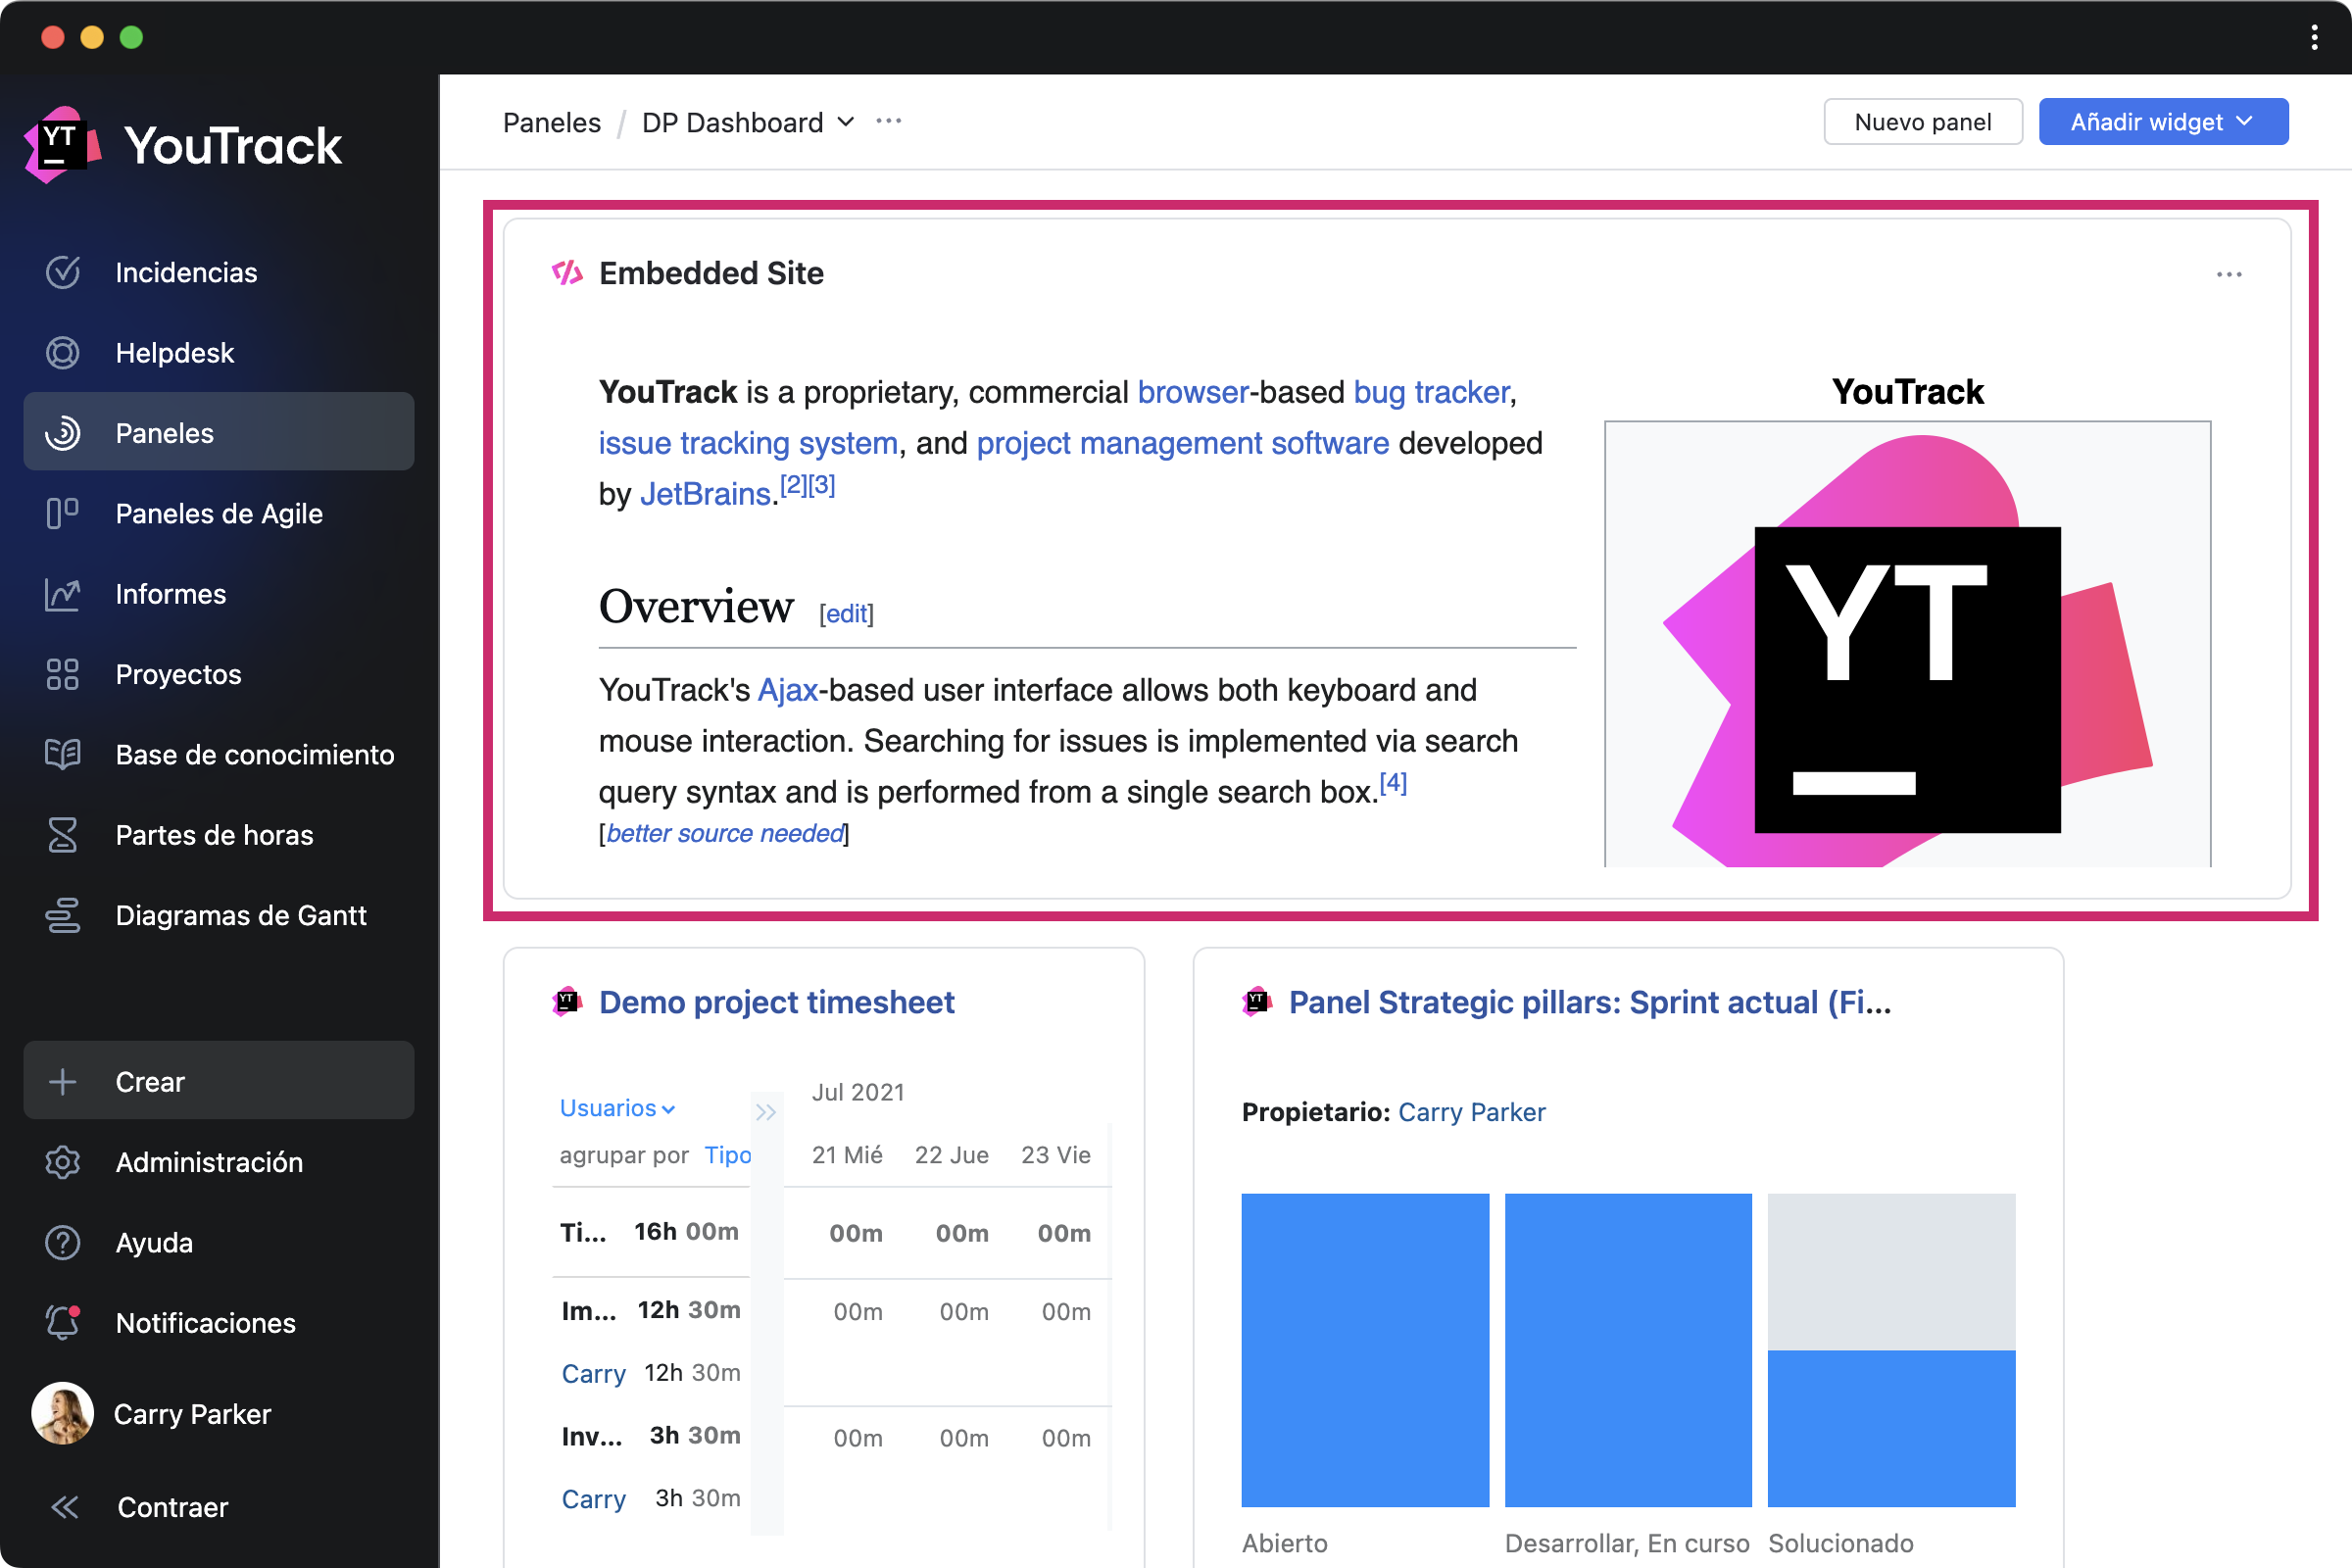The height and width of the screenshot is (1568, 2352).
Task: Click the Demo project timesheet widget icon
Action: click(567, 1001)
